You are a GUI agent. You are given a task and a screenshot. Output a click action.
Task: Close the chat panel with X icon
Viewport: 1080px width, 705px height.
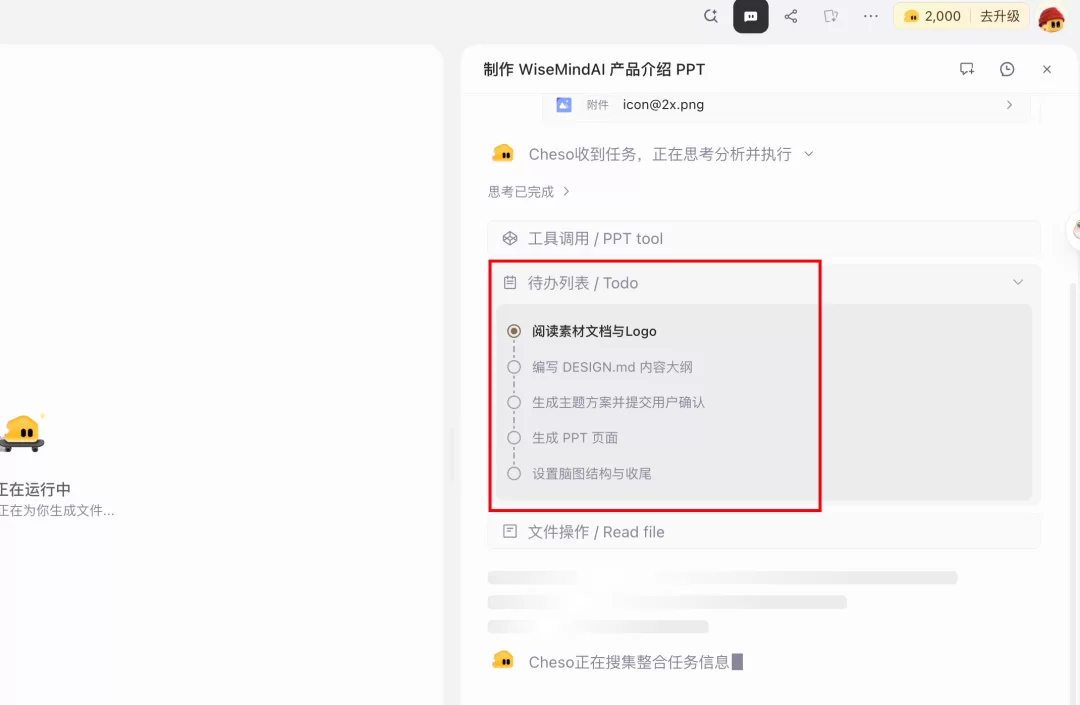1047,69
